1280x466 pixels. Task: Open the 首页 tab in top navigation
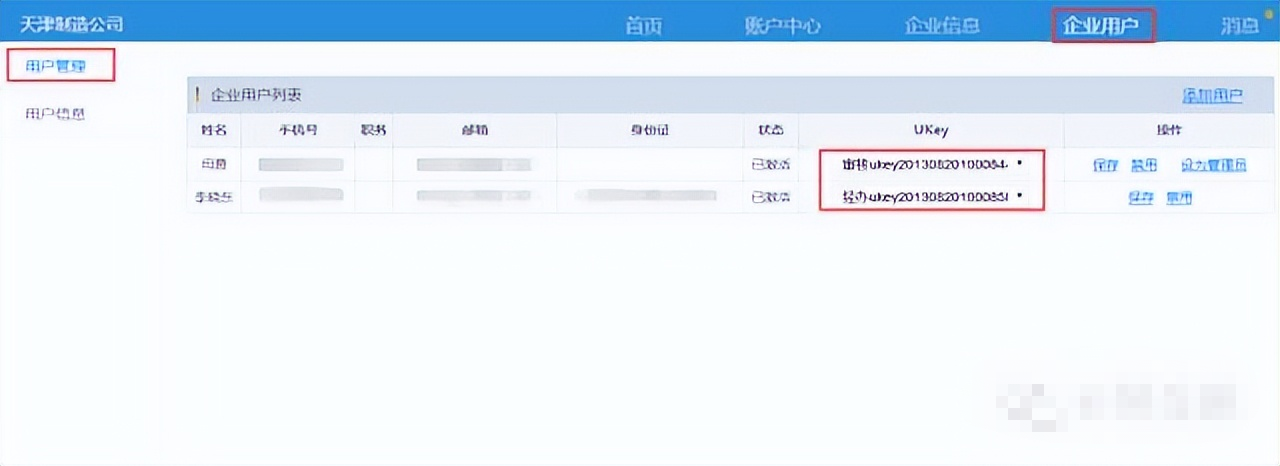click(x=643, y=26)
